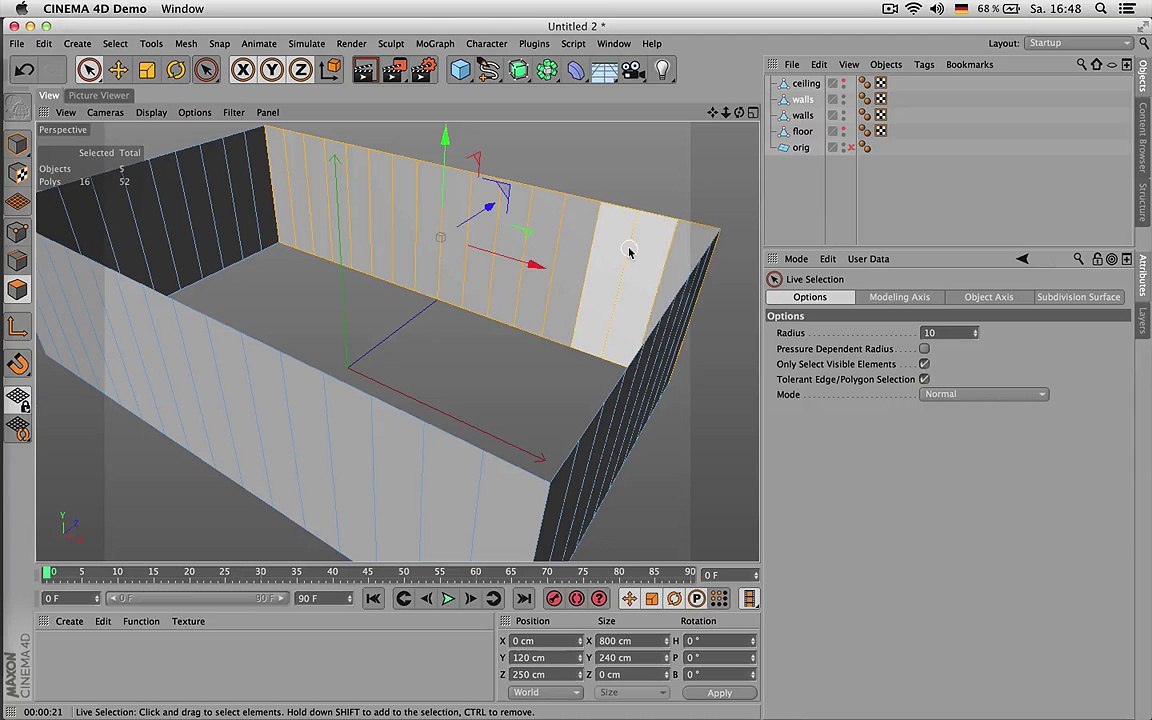Select the Scale tool
1152x720 pixels.
(147, 70)
